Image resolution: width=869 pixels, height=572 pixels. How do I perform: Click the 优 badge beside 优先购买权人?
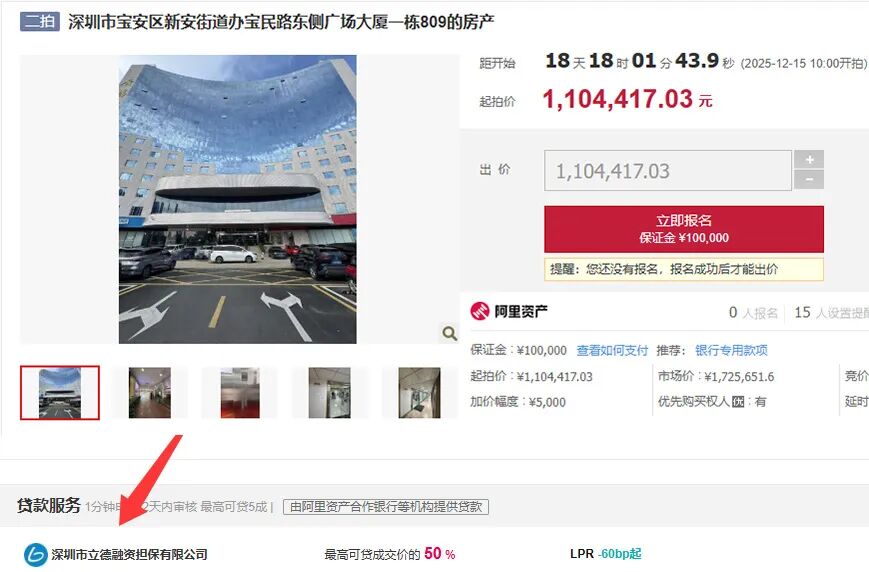click(738, 402)
